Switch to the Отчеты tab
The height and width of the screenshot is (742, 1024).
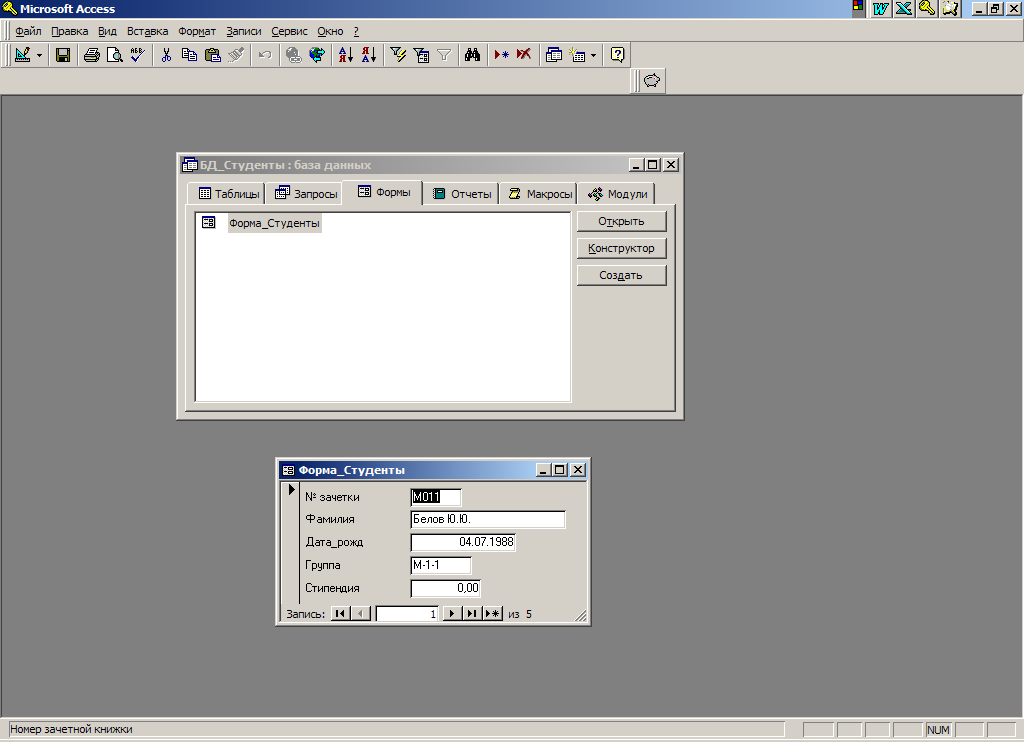(x=461, y=194)
